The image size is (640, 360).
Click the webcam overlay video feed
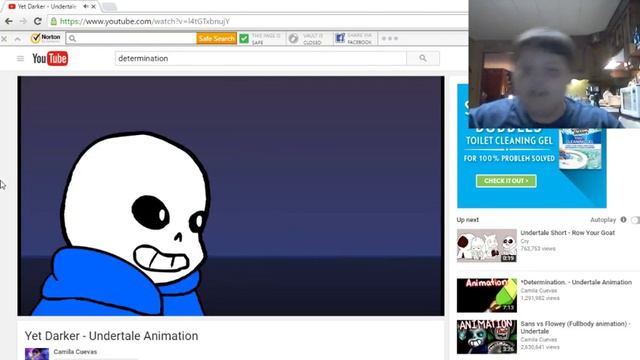pos(554,64)
